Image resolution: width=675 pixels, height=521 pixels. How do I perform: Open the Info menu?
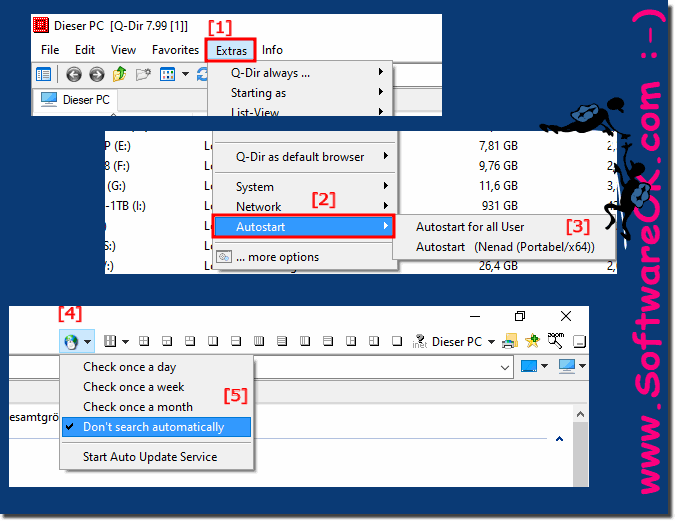coord(272,50)
